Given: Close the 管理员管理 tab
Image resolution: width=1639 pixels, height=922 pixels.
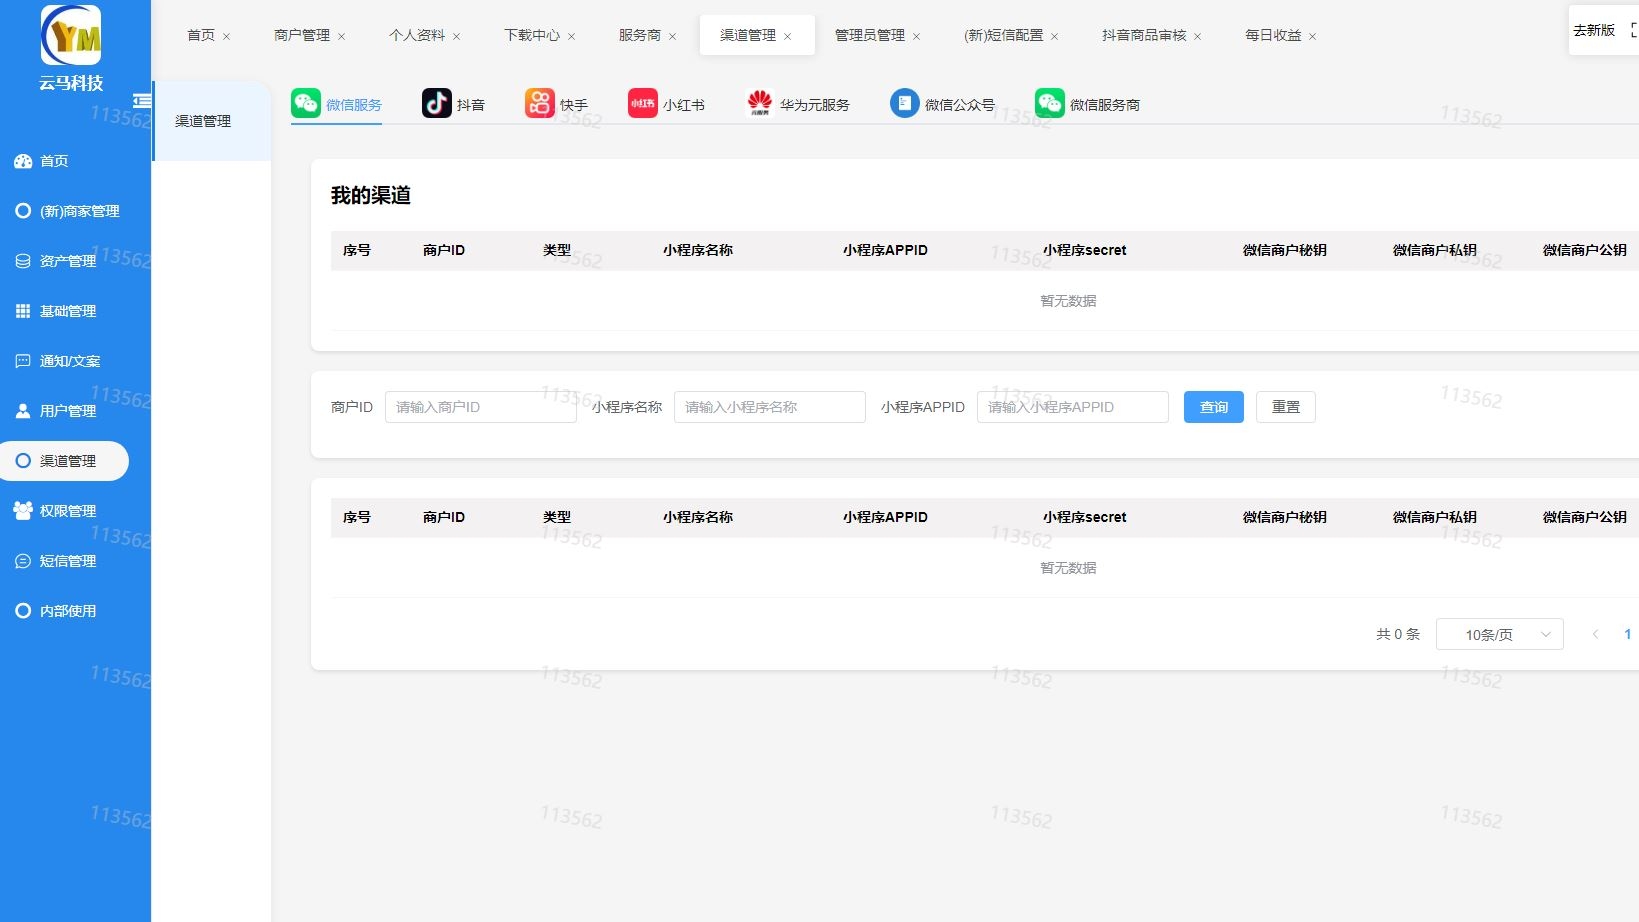Looking at the screenshot, I should point(916,36).
